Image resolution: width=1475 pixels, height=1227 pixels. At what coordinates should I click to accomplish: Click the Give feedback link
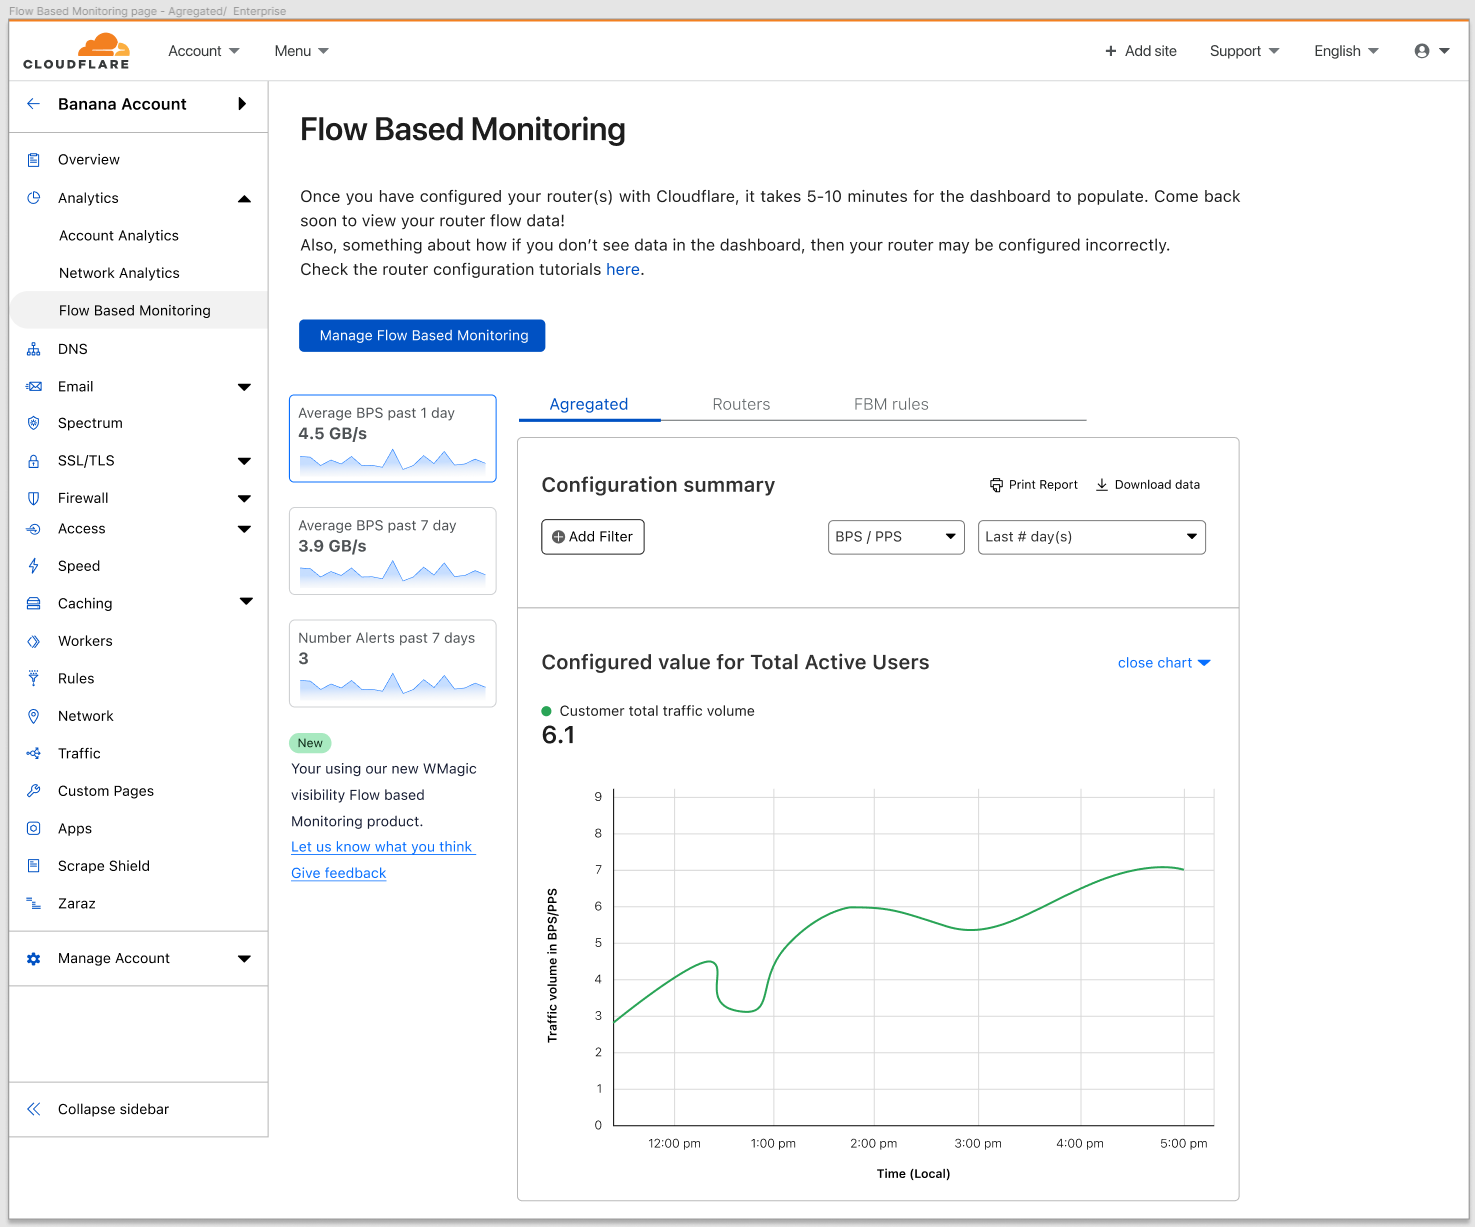coord(338,873)
